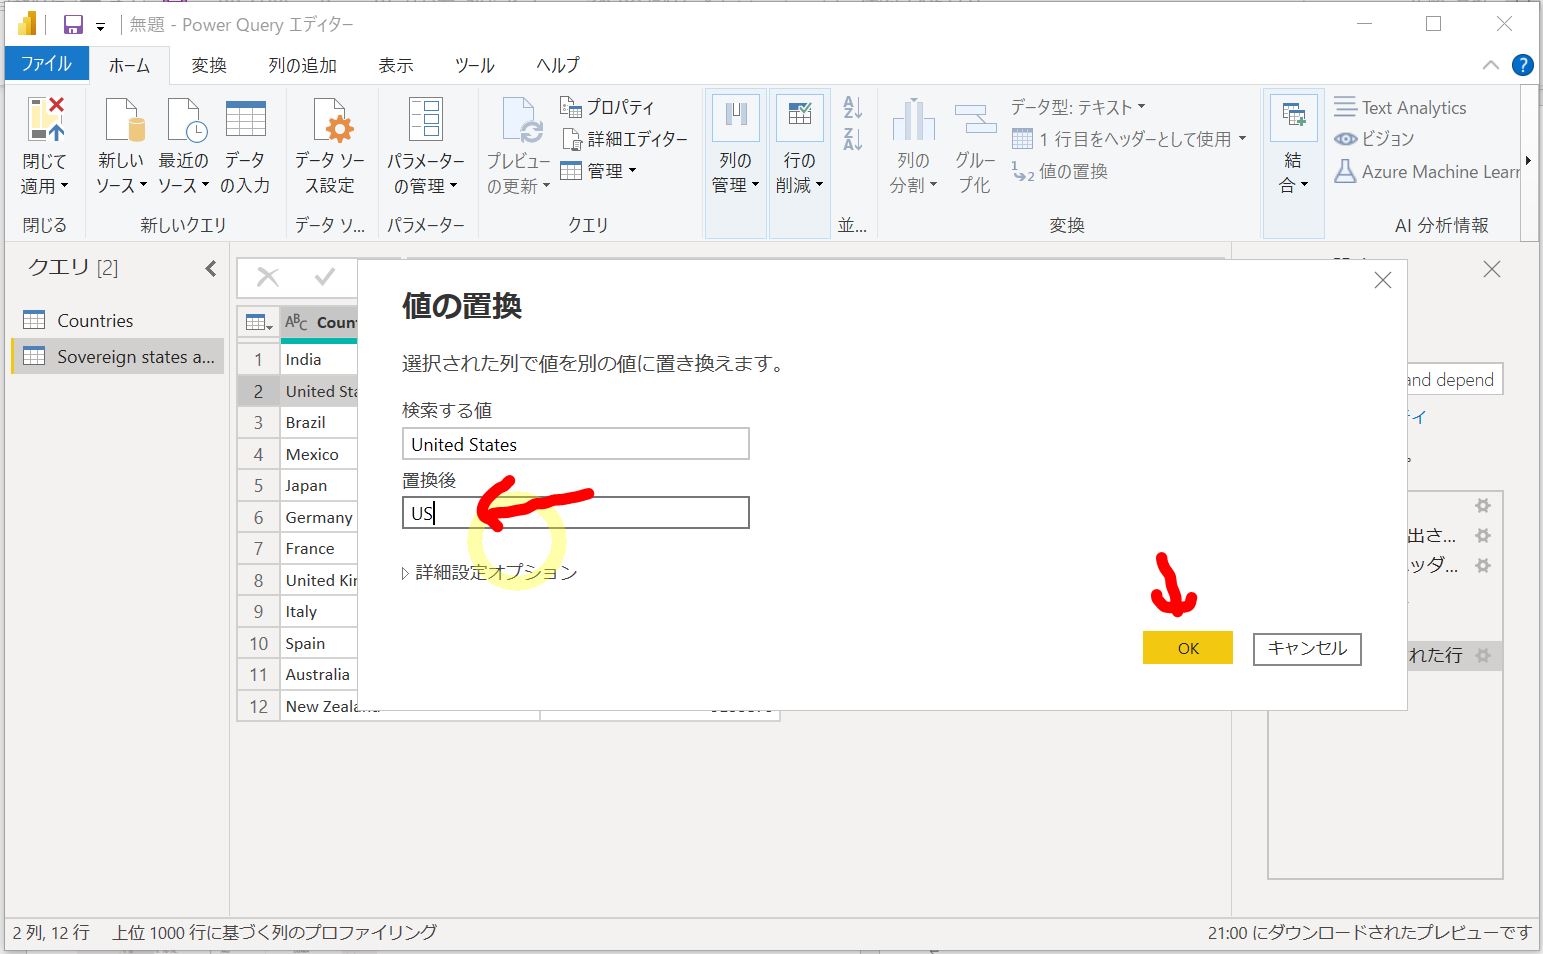Image resolution: width=1543 pixels, height=954 pixels.
Task: Click the Value To Find field
Action: (575, 444)
